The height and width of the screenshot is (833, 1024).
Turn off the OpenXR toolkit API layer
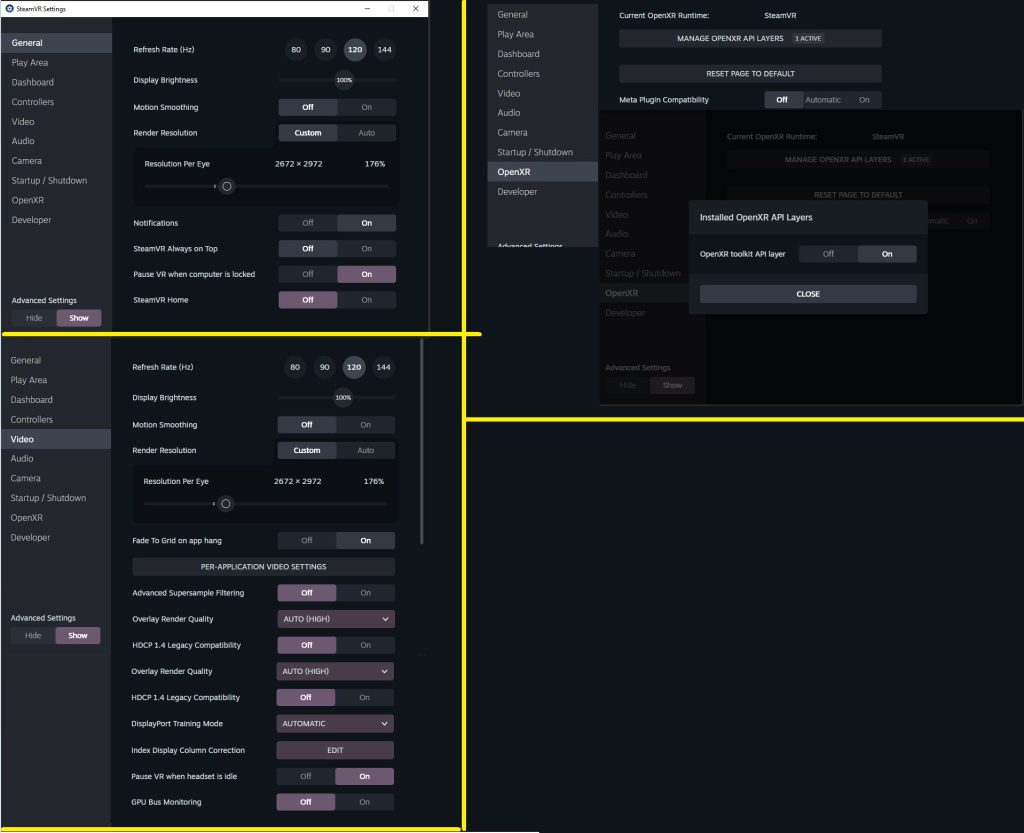[x=828, y=254]
